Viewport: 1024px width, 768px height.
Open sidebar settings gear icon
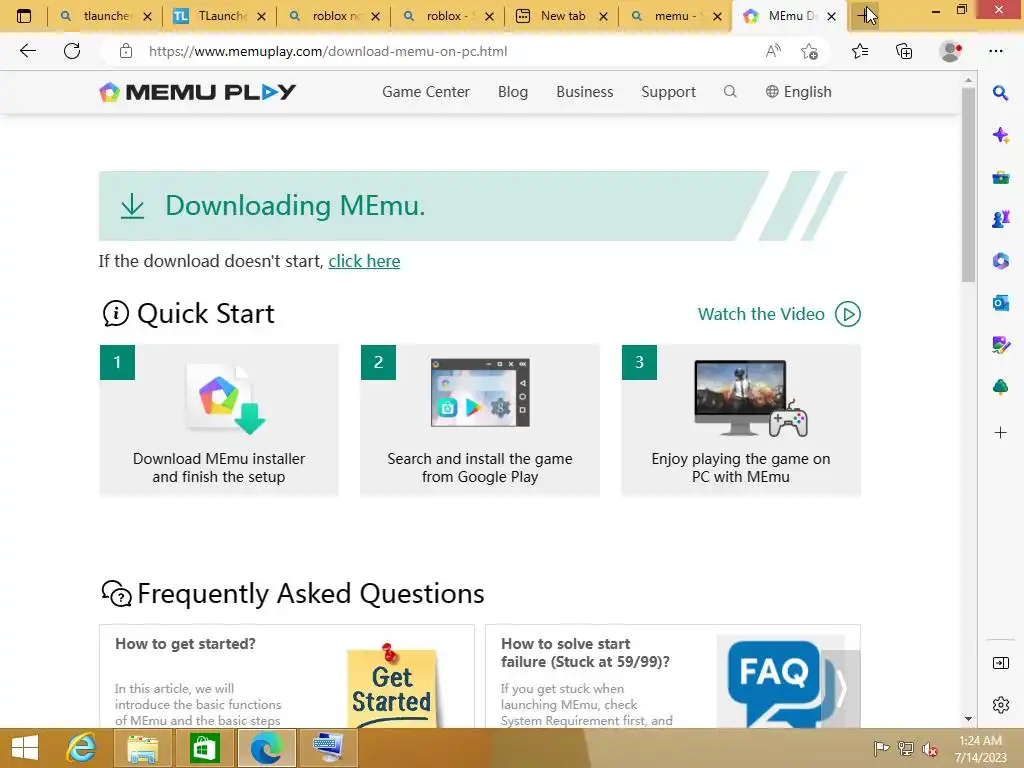click(x=1000, y=705)
